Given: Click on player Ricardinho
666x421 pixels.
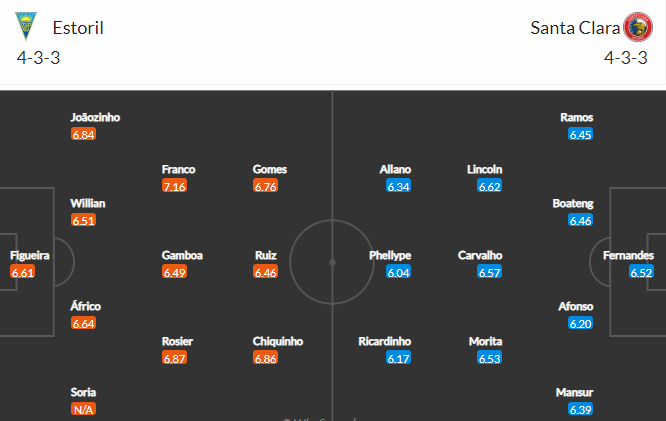Looking at the screenshot, I should 385,341.
